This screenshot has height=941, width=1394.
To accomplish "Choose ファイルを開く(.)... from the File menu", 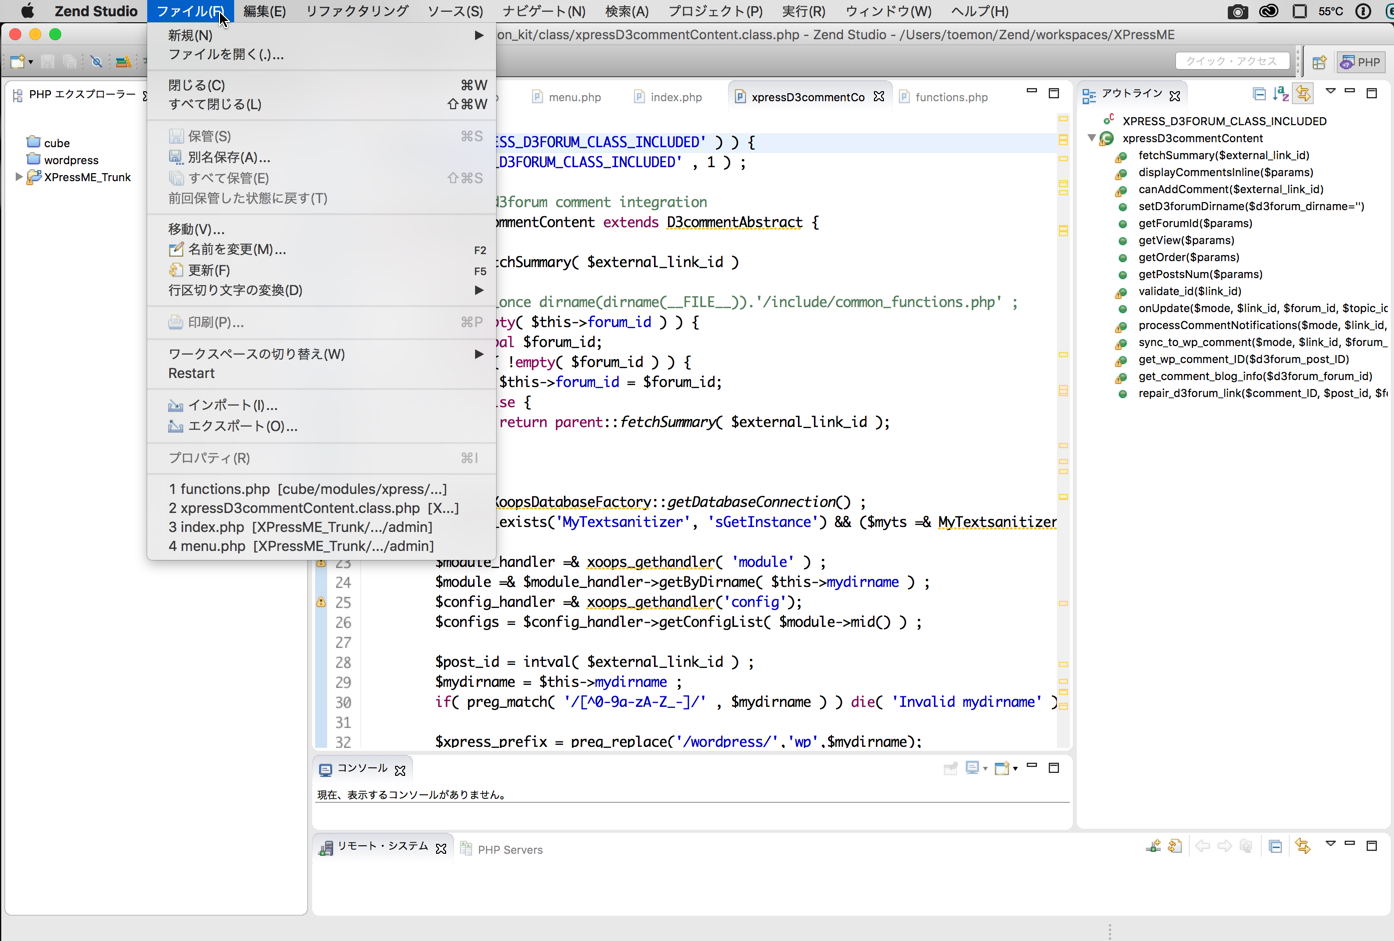I will pyautogui.click(x=322, y=54).
